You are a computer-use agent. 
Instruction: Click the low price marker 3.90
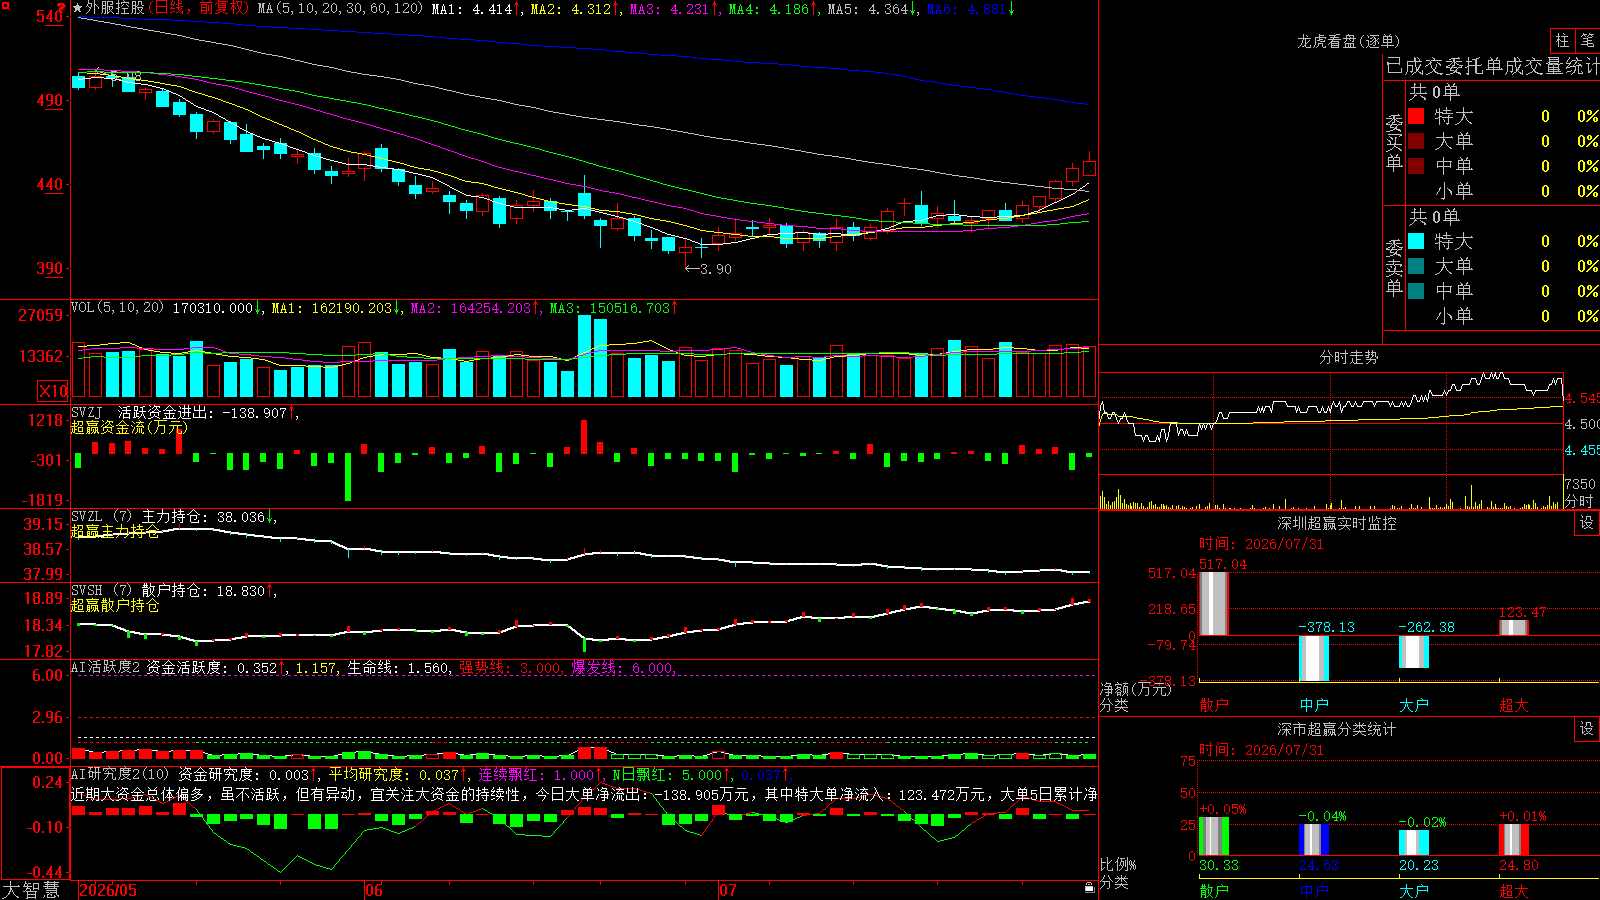click(709, 269)
